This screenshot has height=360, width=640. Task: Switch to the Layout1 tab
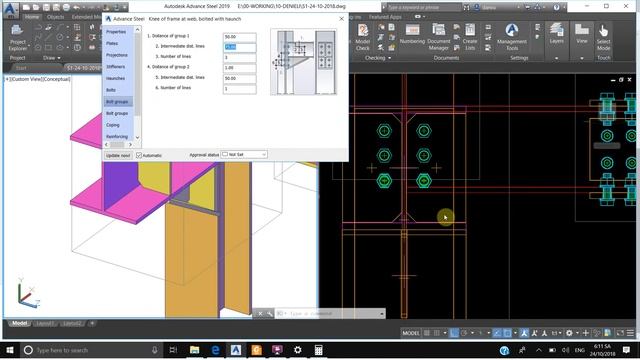[x=44, y=323]
